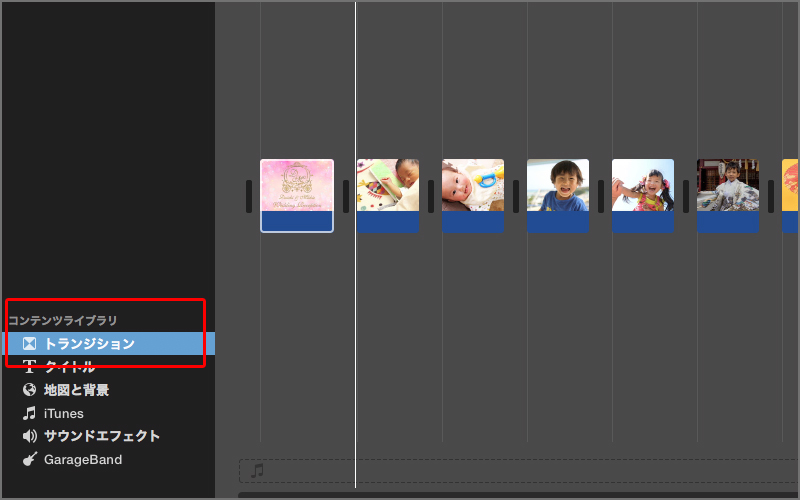The width and height of the screenshot is (800, 500).
Task: Click transition marker between boy and girl clips
Action: tap(601, 196)
